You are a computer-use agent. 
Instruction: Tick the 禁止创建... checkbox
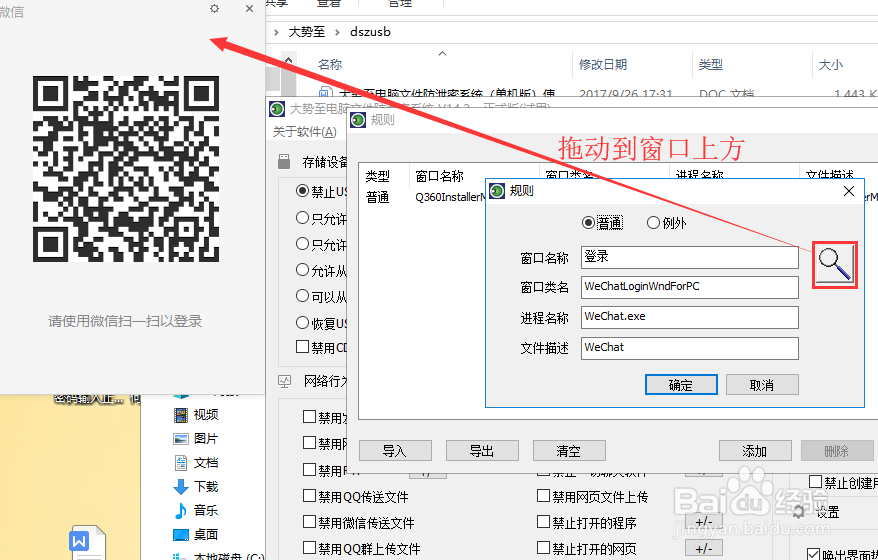click(x=816, y=482)
